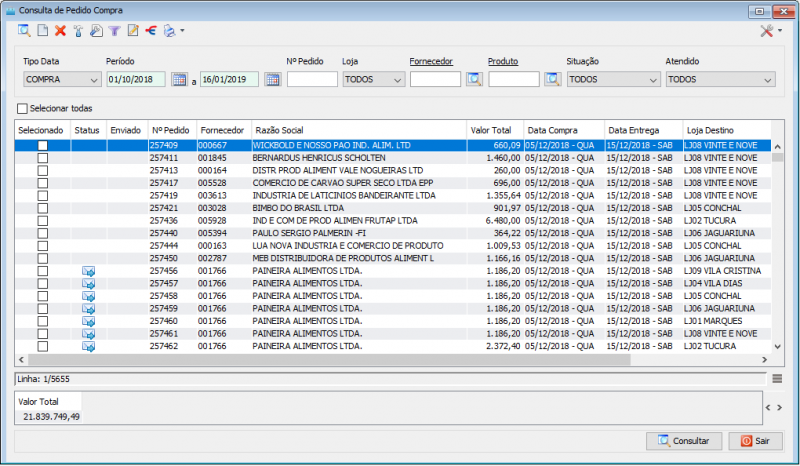Open the end date calendar picker
Viewport: 800px width, 466px height.
pyautogui.click(x=273, y=79)
